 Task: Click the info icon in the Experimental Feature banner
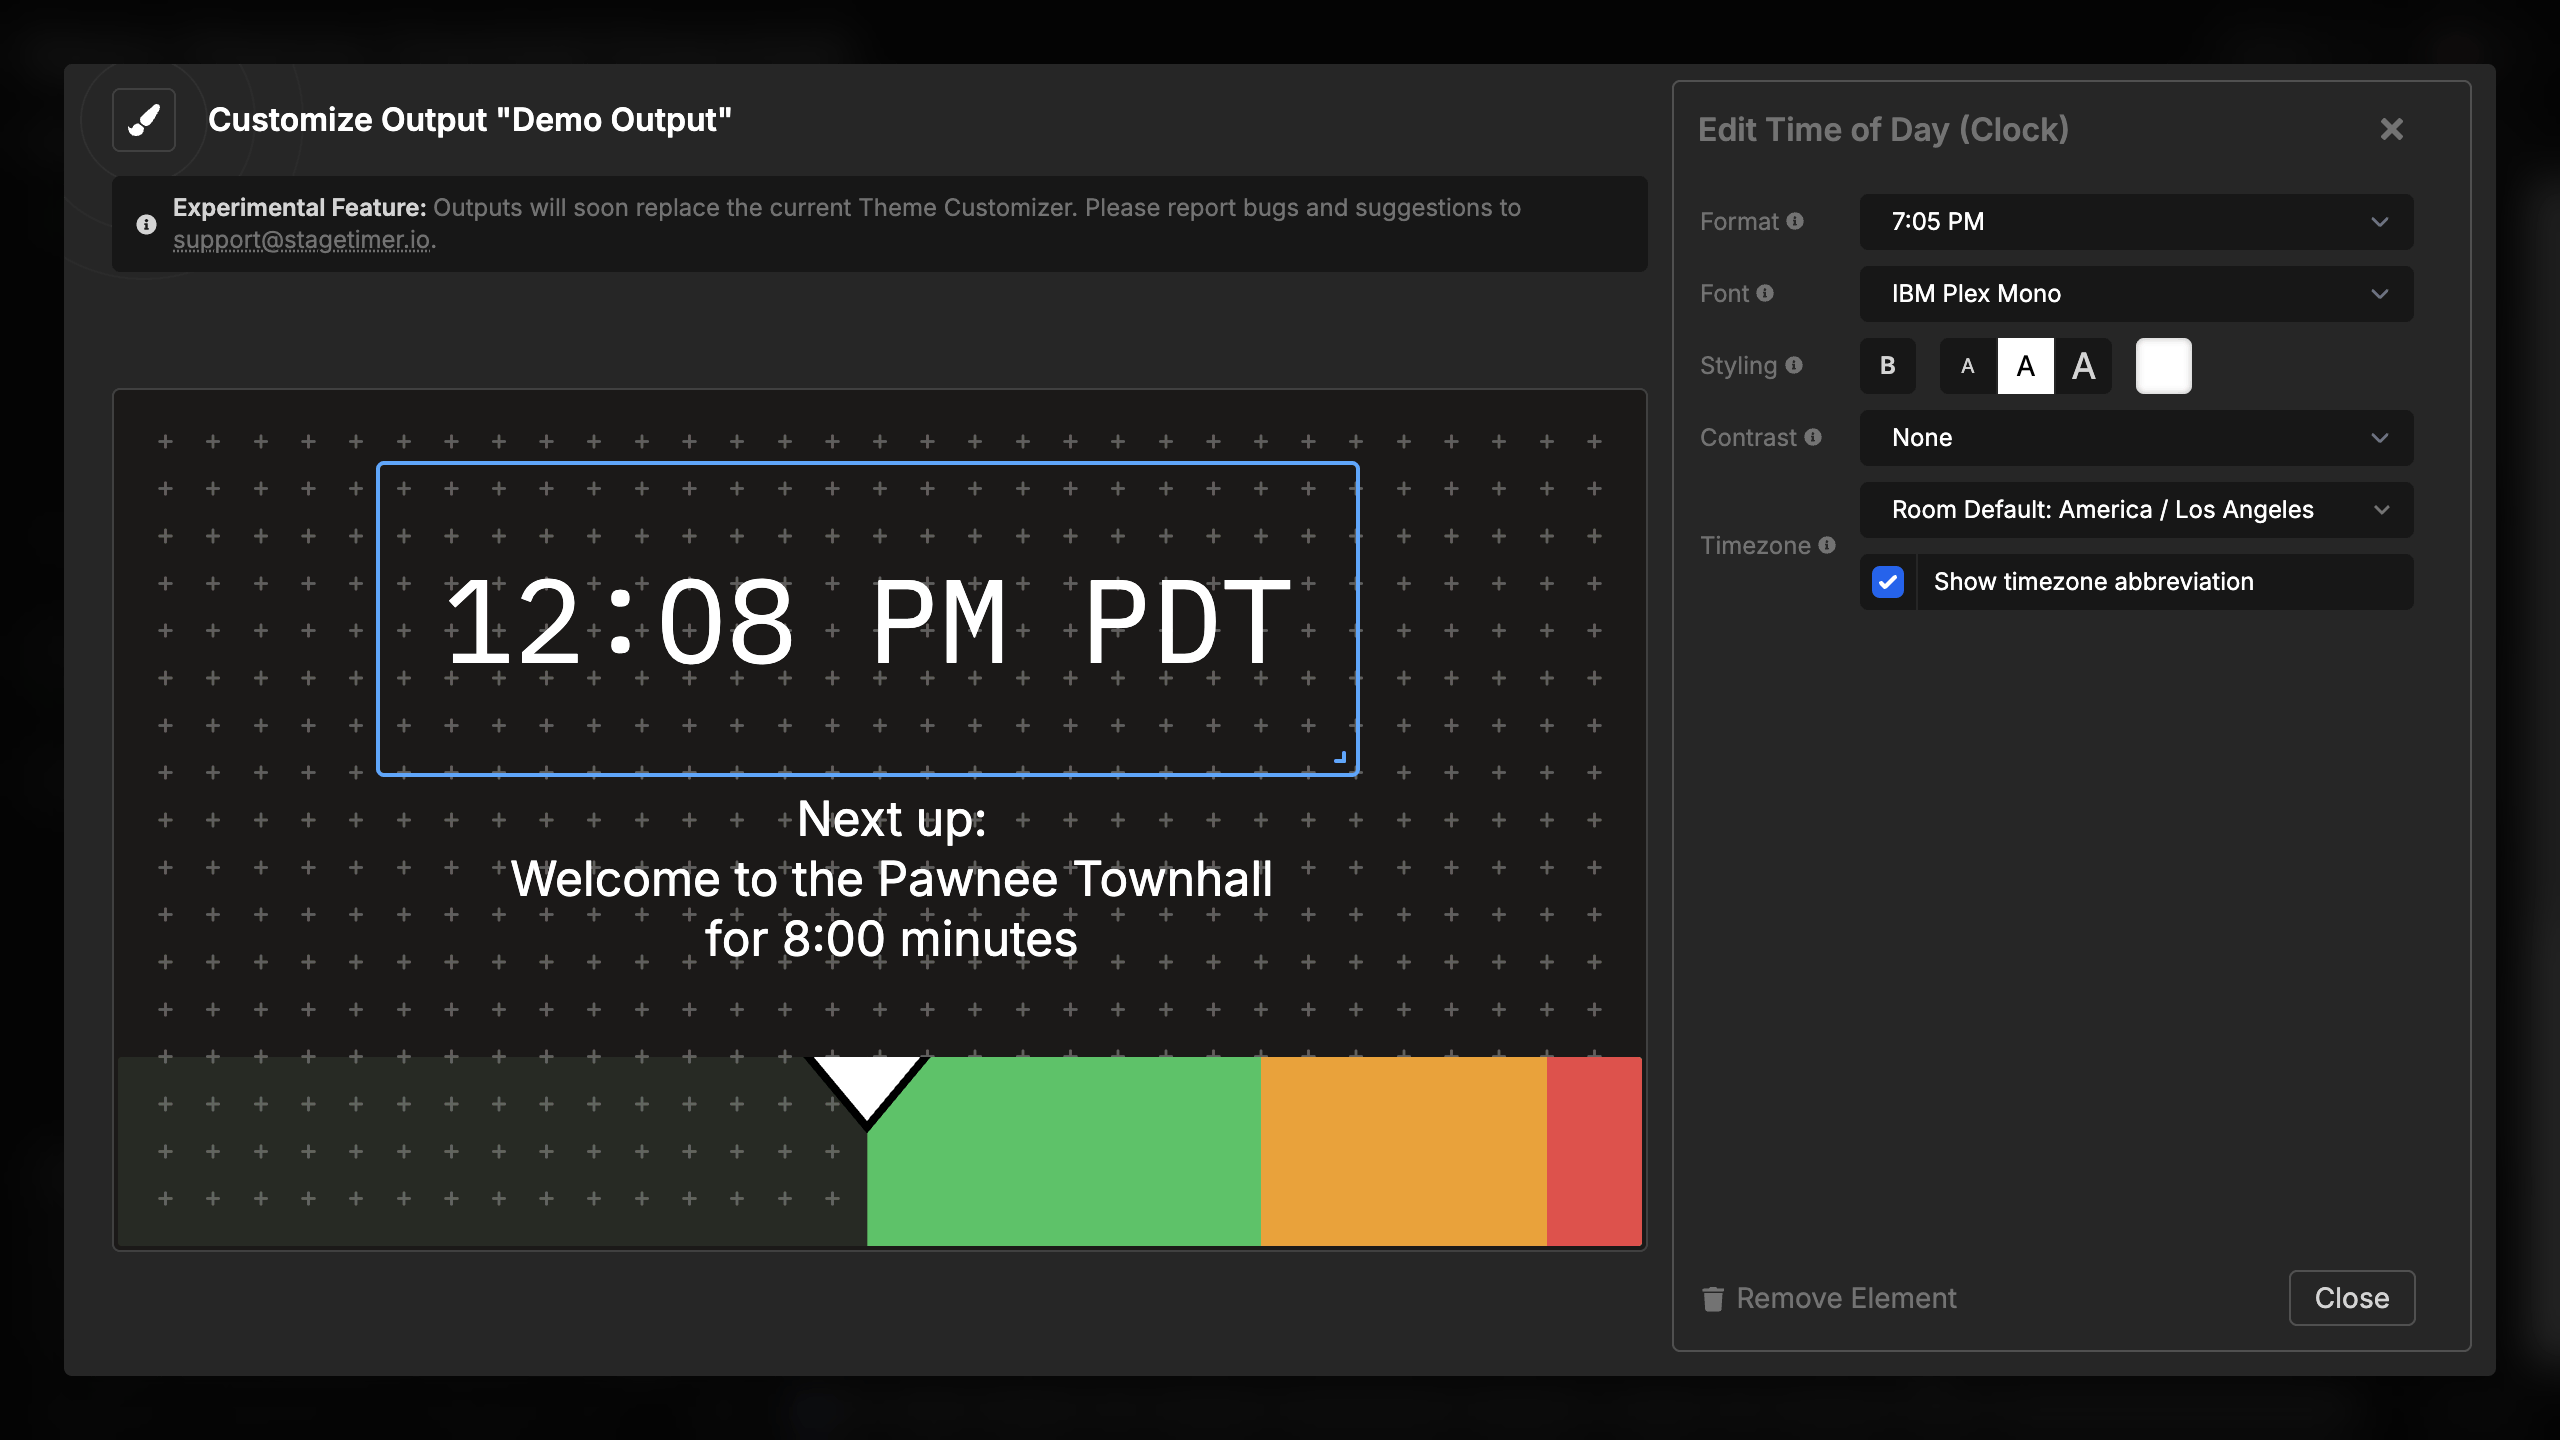pos(147,224)
